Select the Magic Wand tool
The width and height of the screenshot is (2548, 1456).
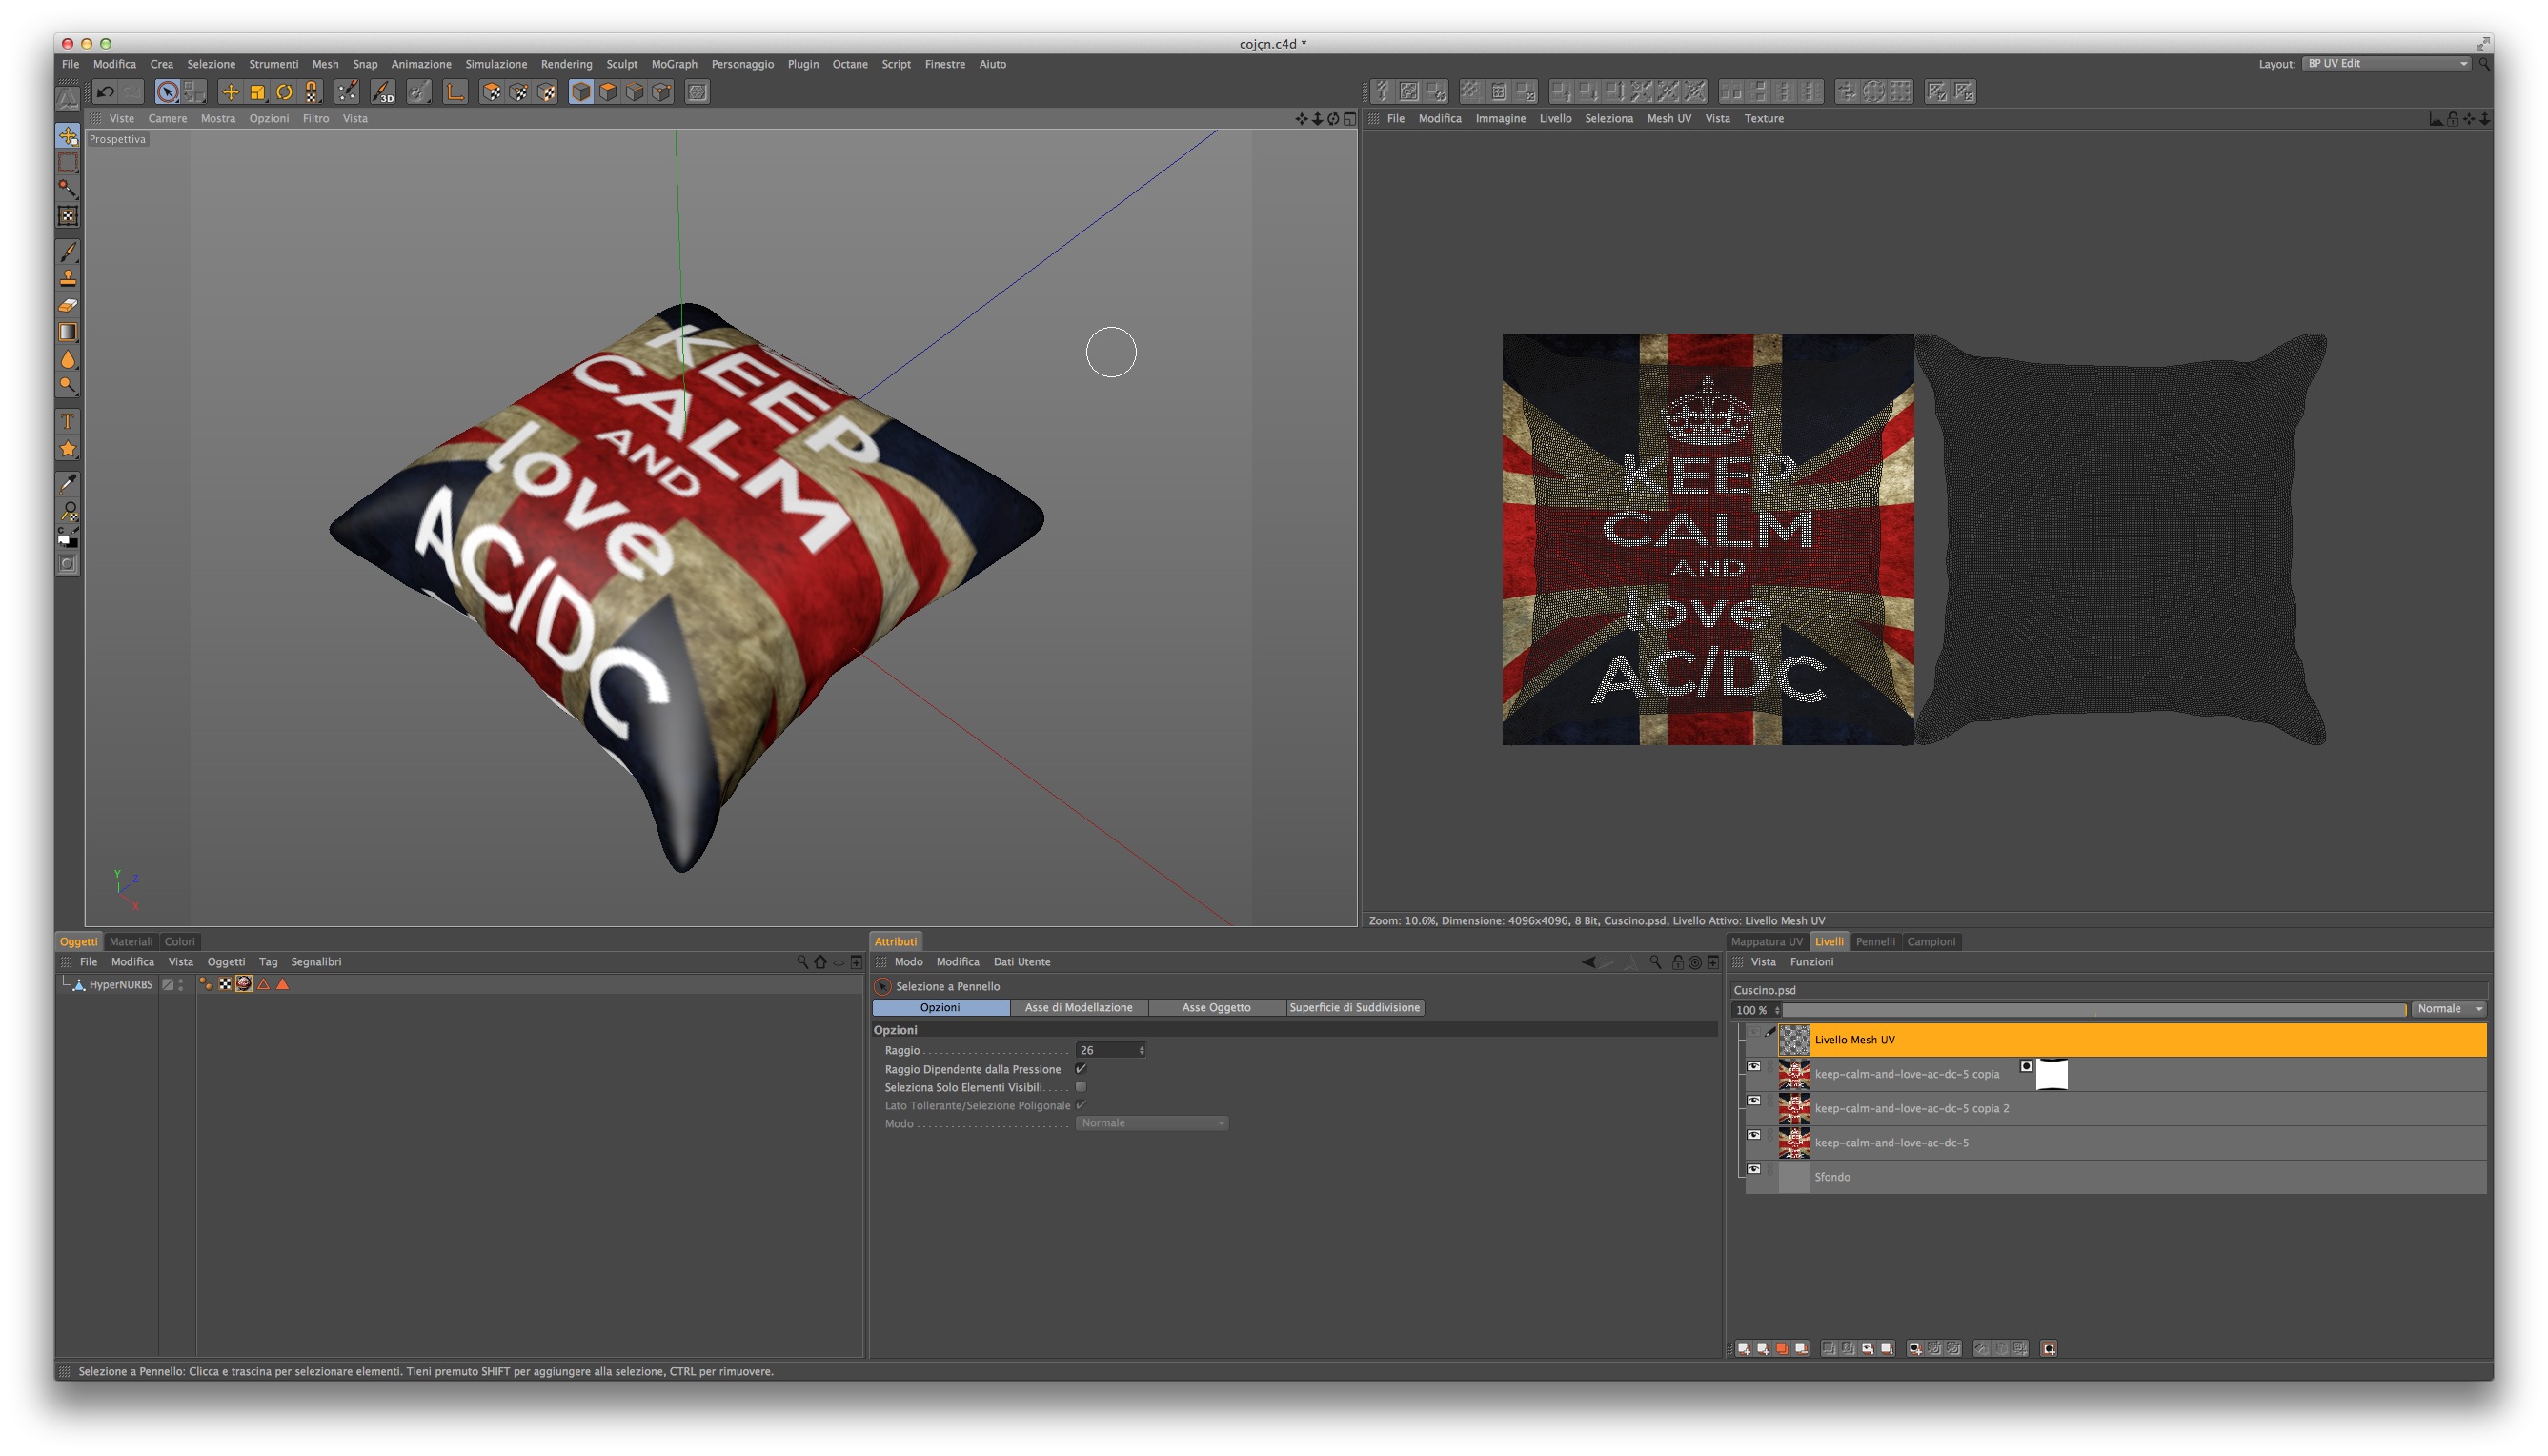[68, 188]
